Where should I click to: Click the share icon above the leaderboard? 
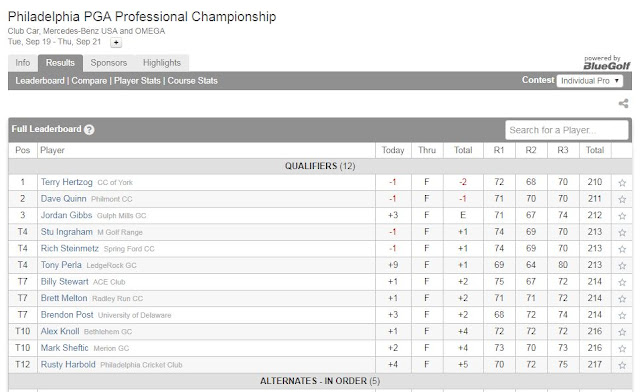click(623, 103)
